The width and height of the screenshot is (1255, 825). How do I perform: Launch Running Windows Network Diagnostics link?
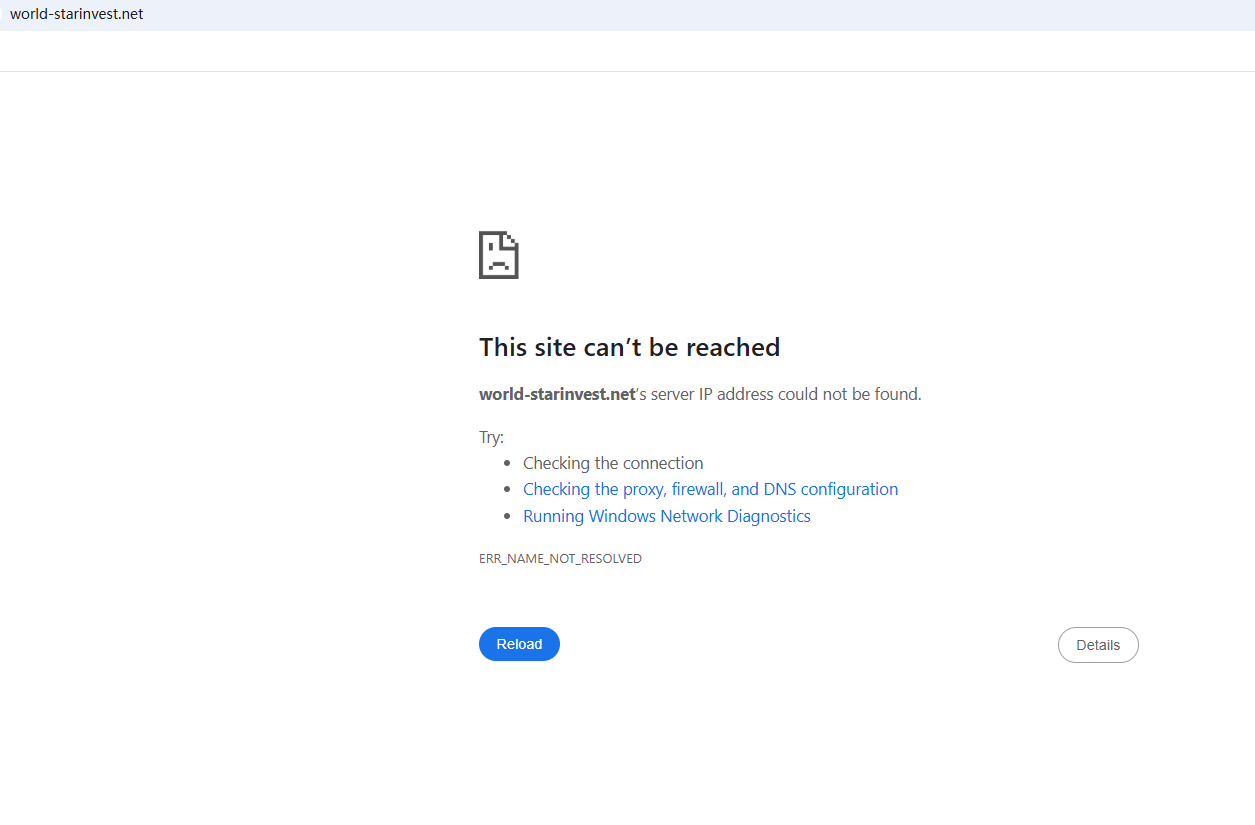coord(666,516)
